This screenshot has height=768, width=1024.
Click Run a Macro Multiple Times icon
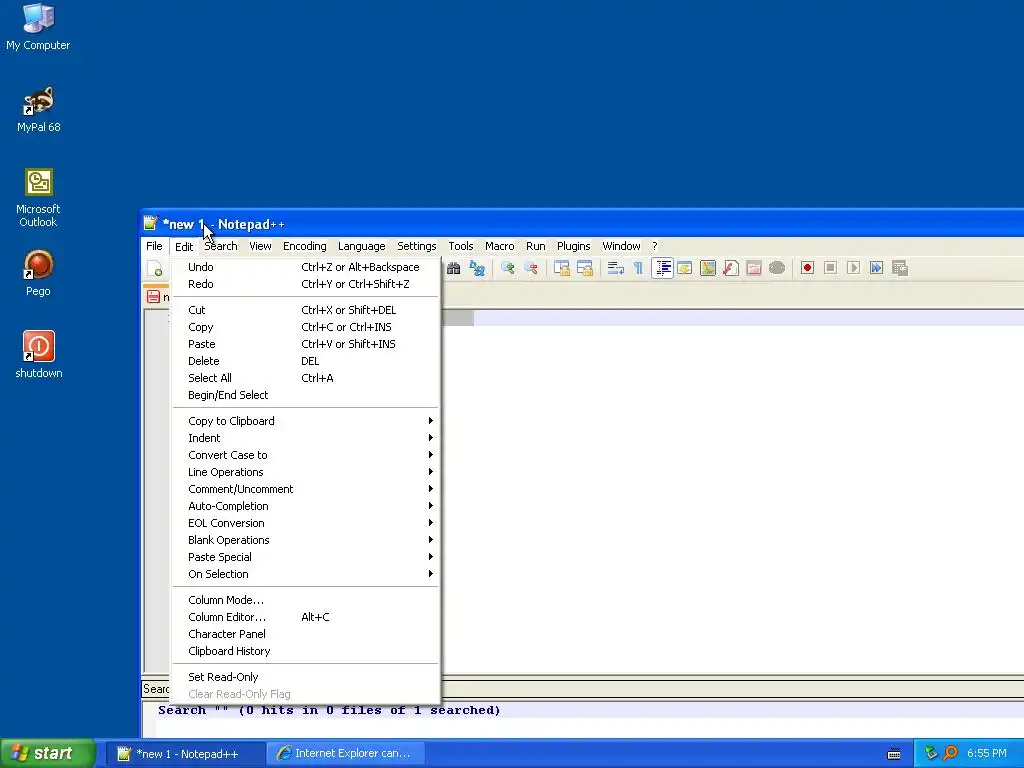coord(876,268)
